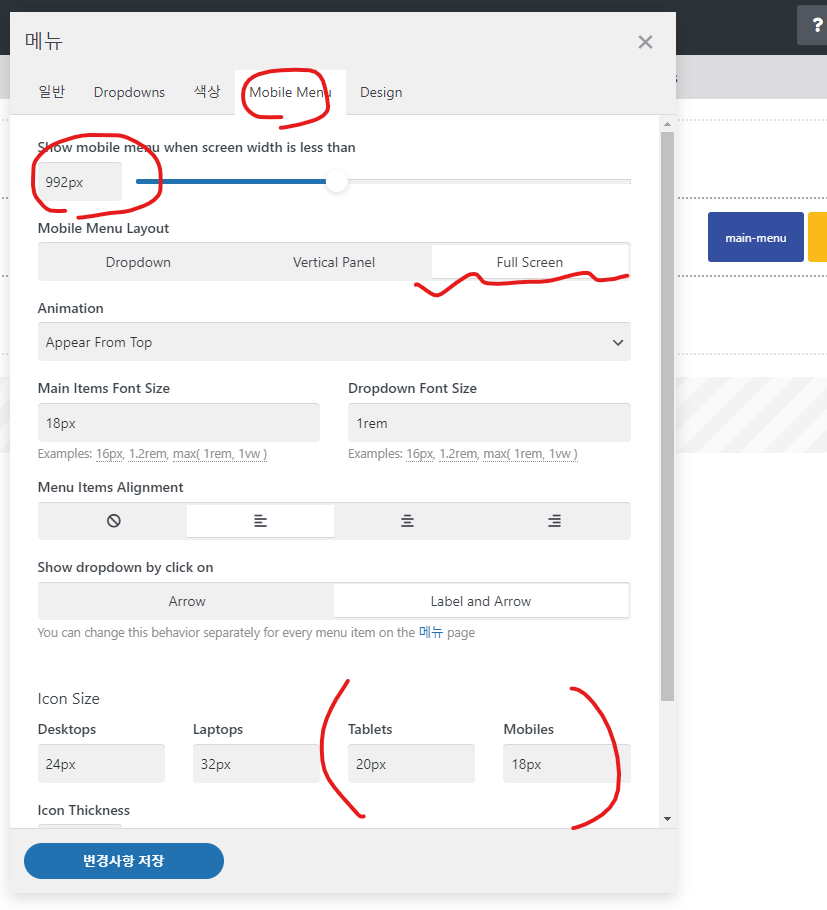Click the Animation dropdown chevron arrow

(x=617, y=342)
